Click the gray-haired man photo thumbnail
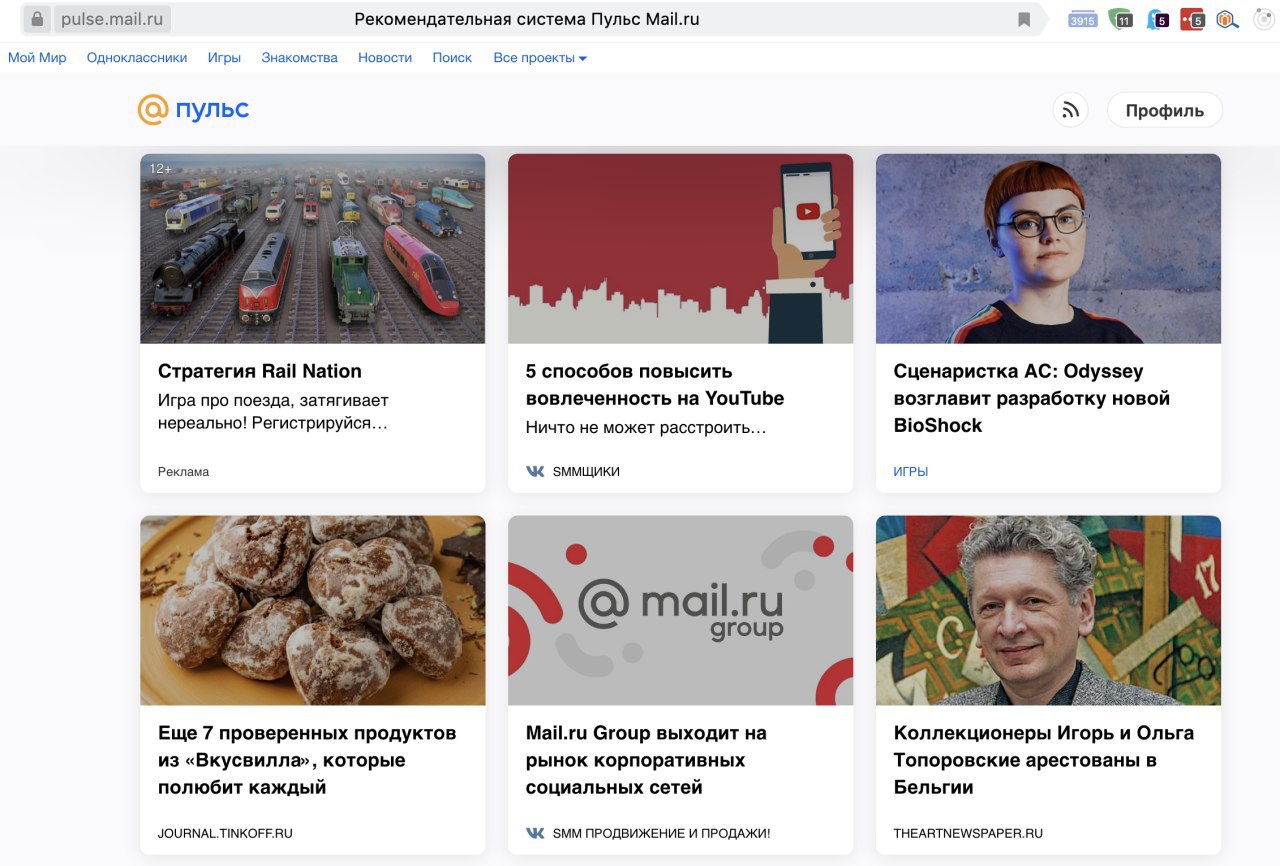 [x=1048, y=611]
